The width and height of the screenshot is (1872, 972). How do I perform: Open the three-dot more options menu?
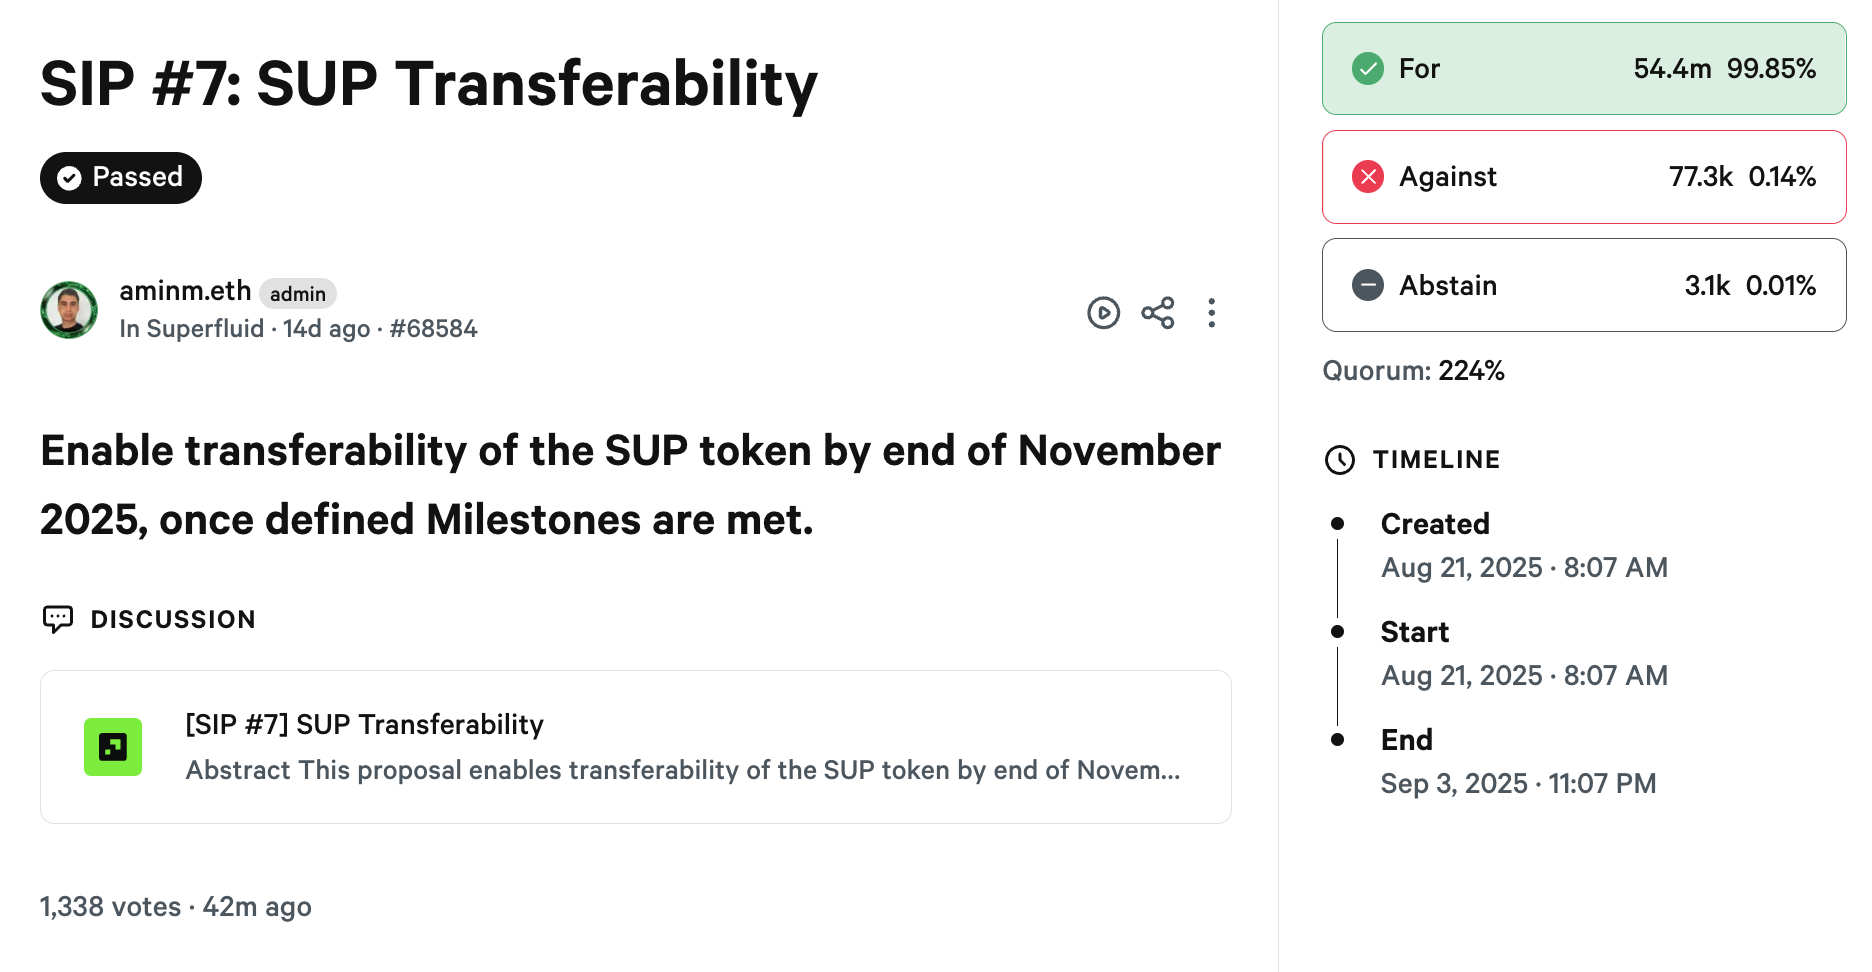tap(1211, 313)
